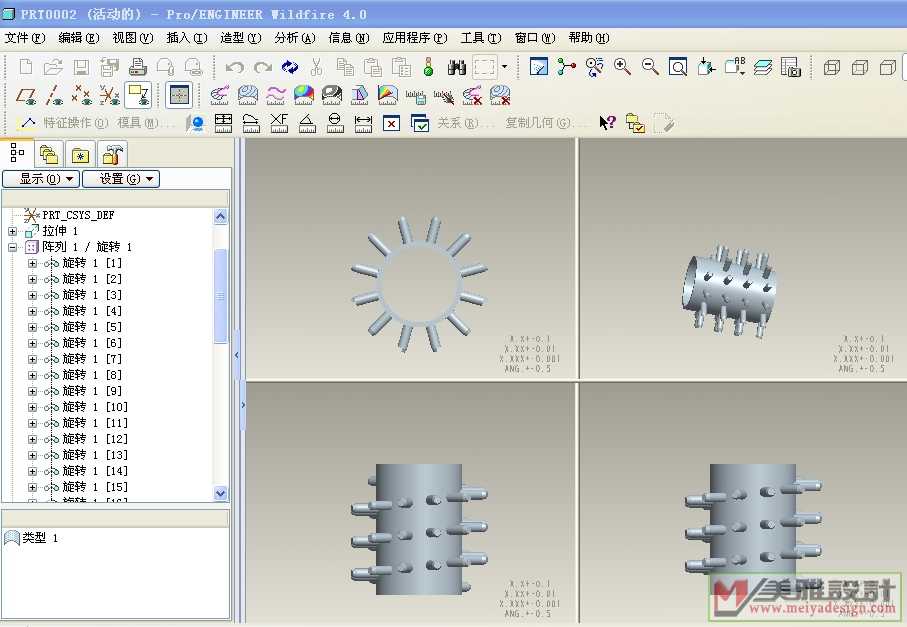
Task: Toggle coordinate systems display
Action: tap(110, 96)
